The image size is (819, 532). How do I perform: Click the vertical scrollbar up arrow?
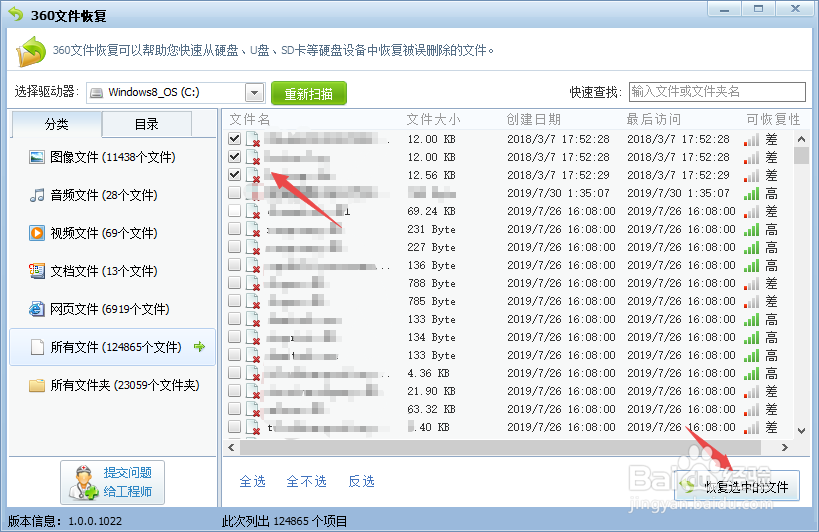801,139
